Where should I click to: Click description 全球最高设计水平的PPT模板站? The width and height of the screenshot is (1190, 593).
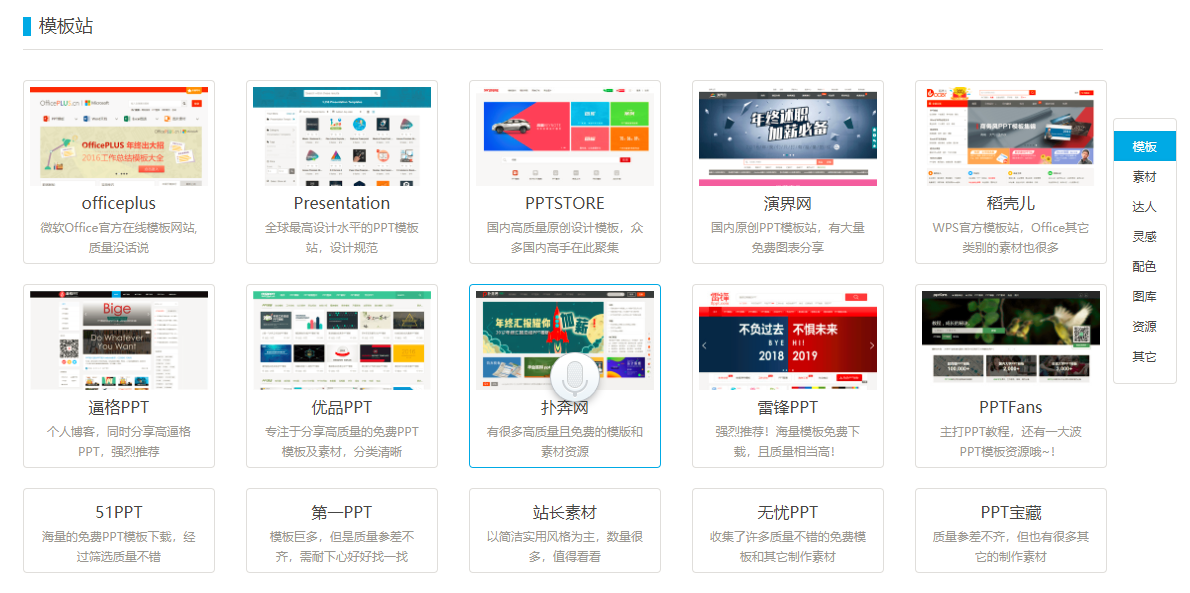pos(342,238)
